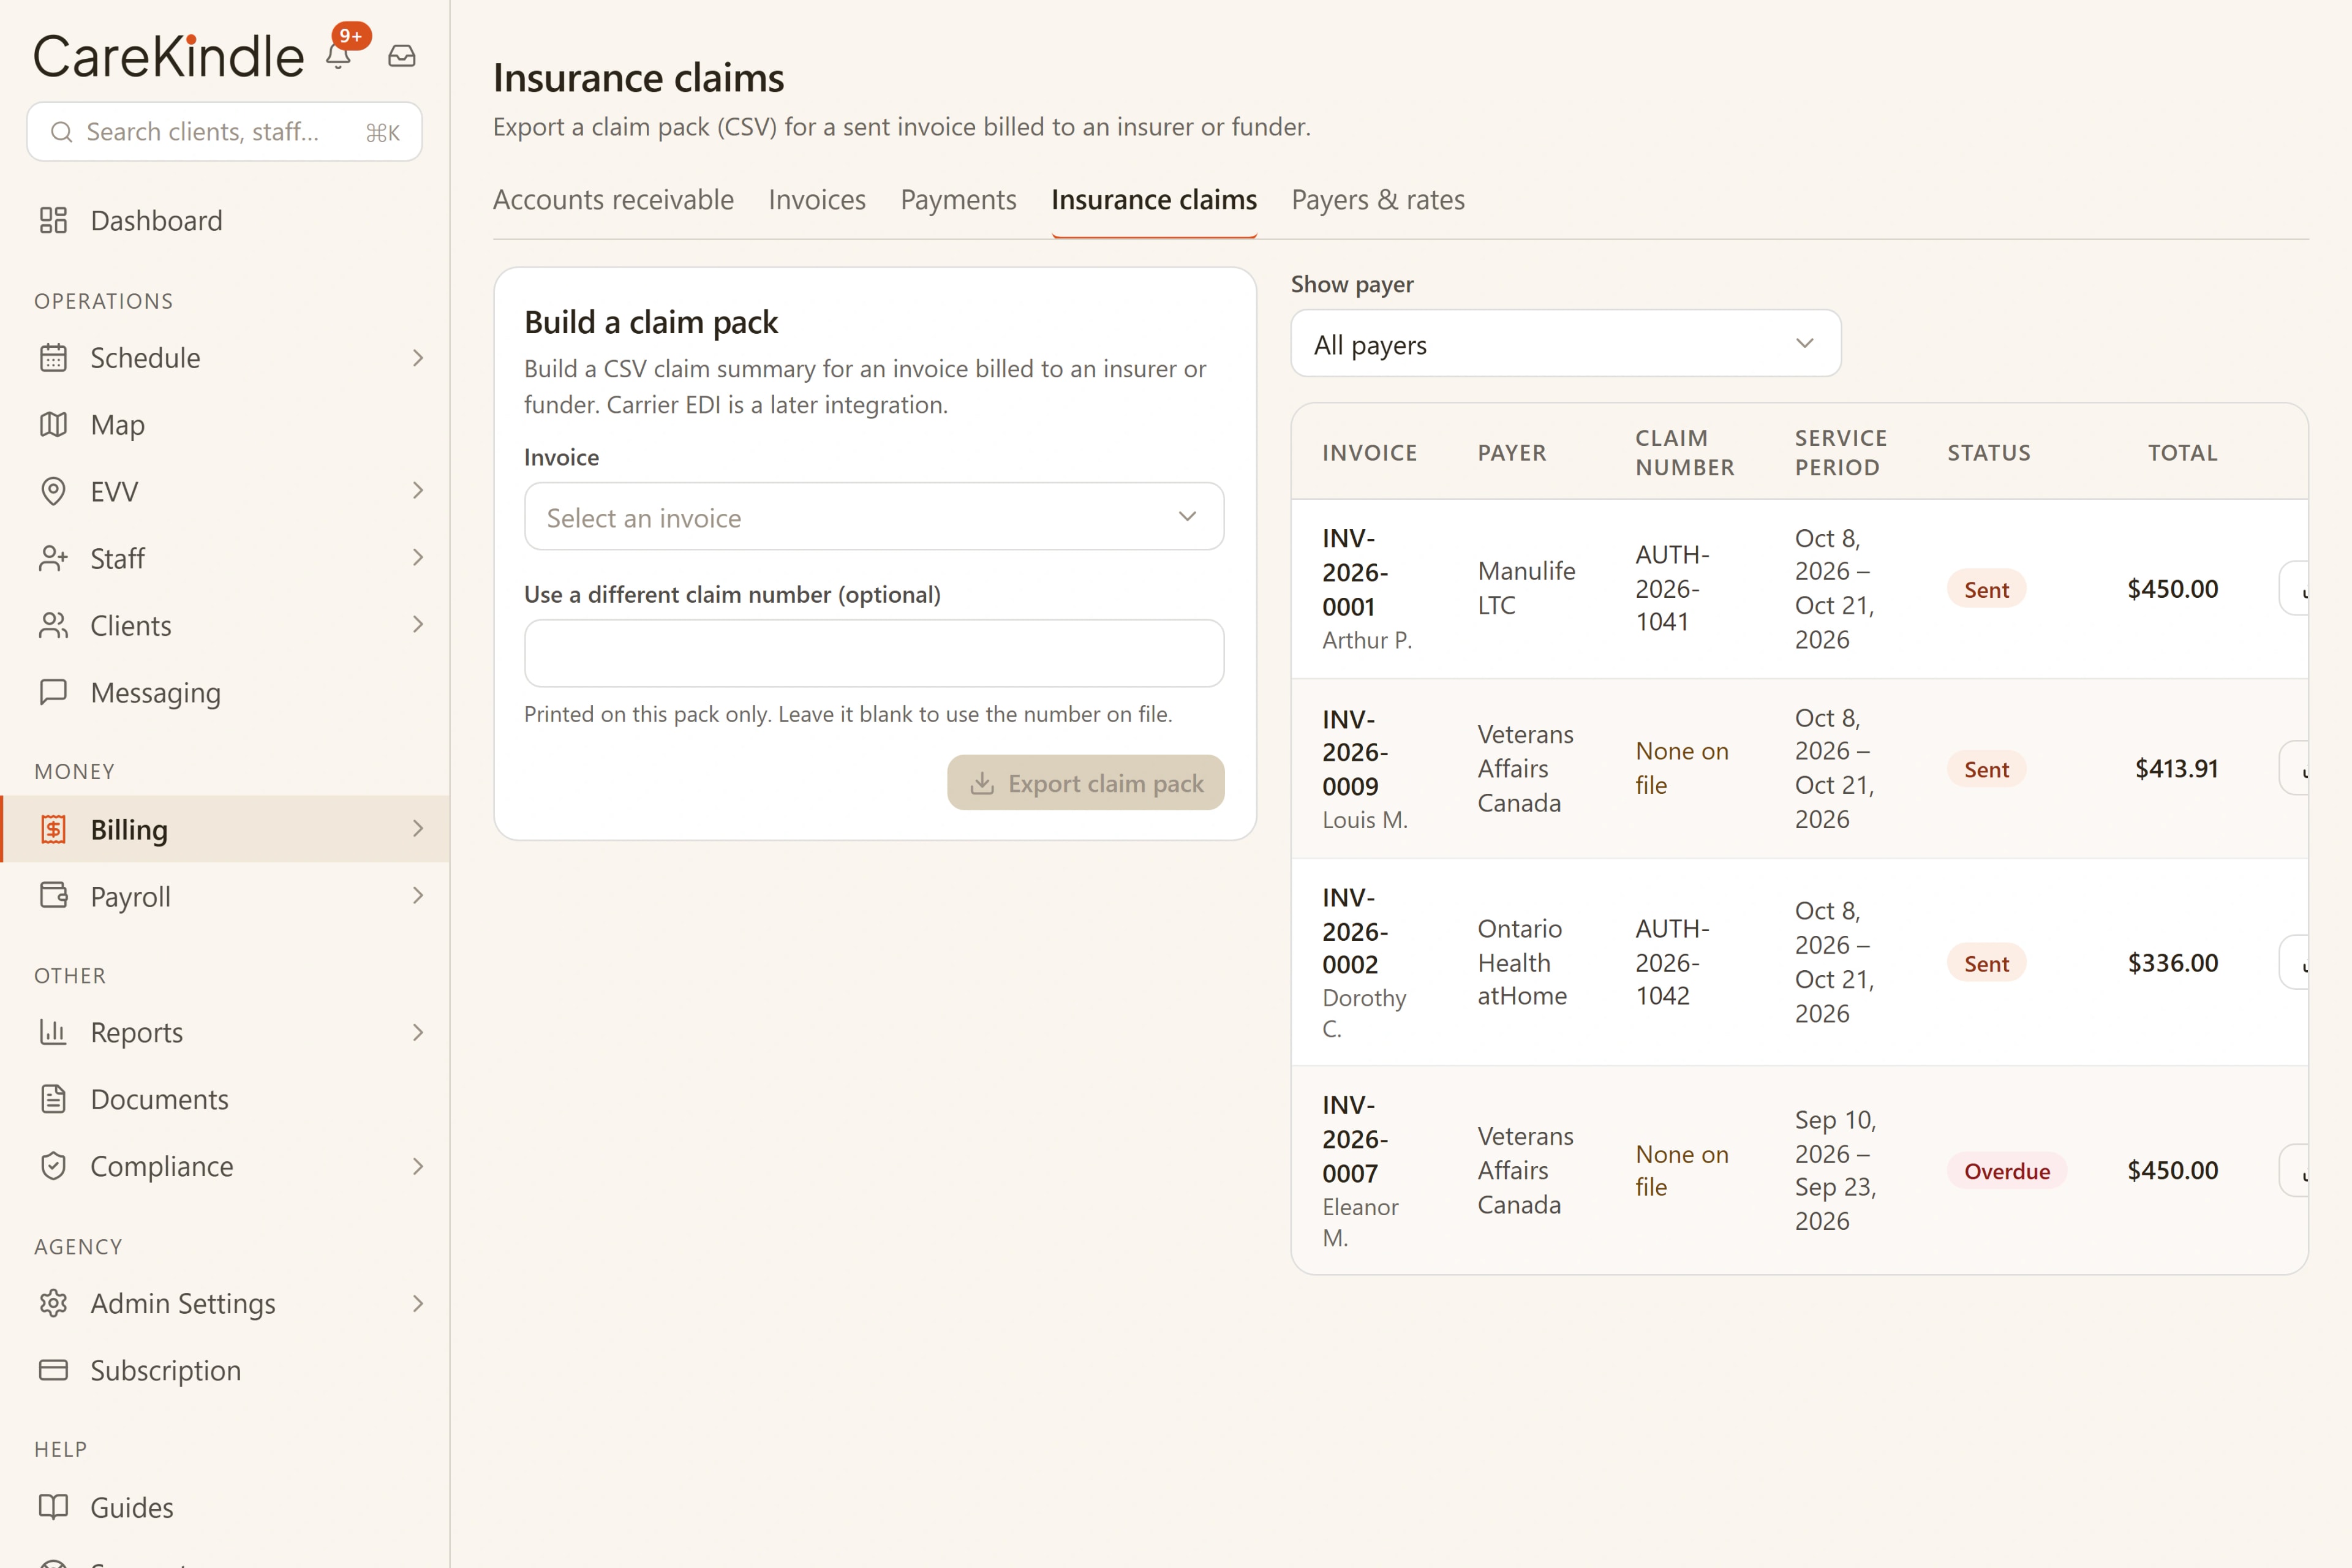Open the notifications bell icon
Viewport: 2352px width, 1568px height.
[x=339, y=56]
